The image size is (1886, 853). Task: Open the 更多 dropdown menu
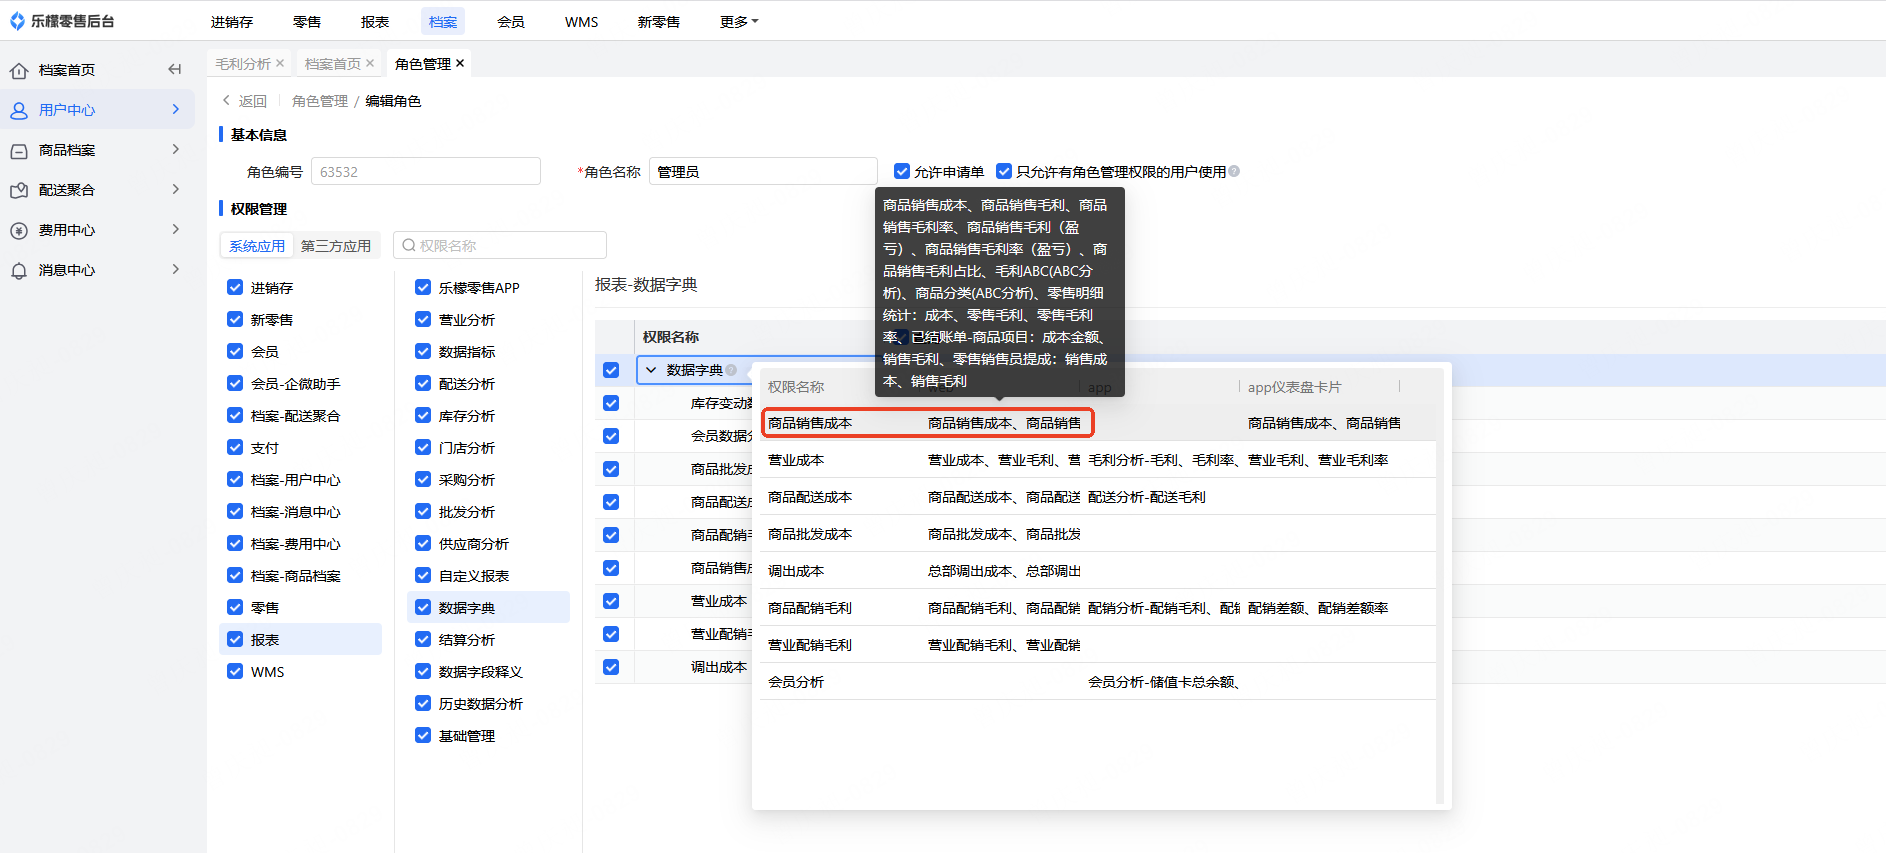coord(738,22)
